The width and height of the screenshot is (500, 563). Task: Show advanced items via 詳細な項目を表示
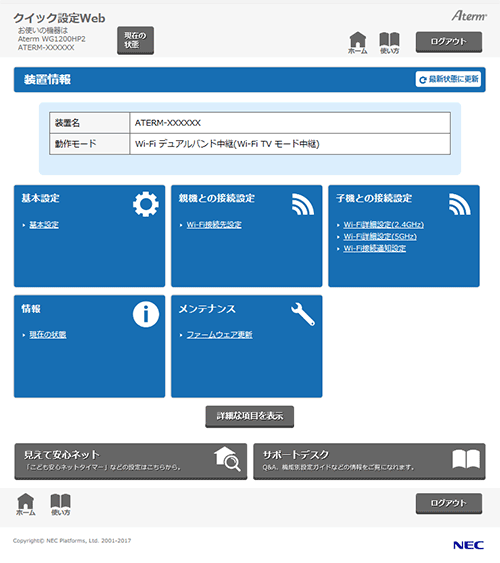[249, 416]
